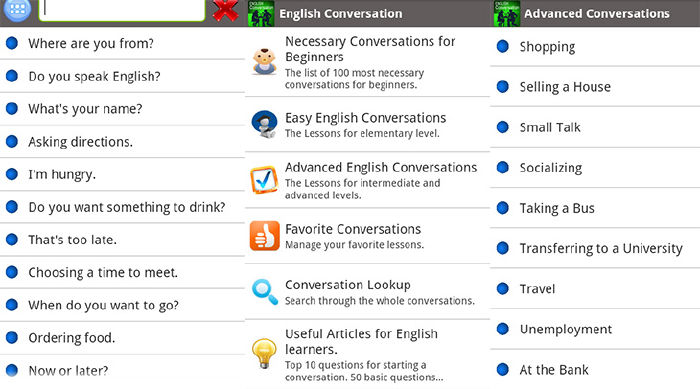Open the grid menu icon beside search
The image size is (700, 389).
point(17,10)
